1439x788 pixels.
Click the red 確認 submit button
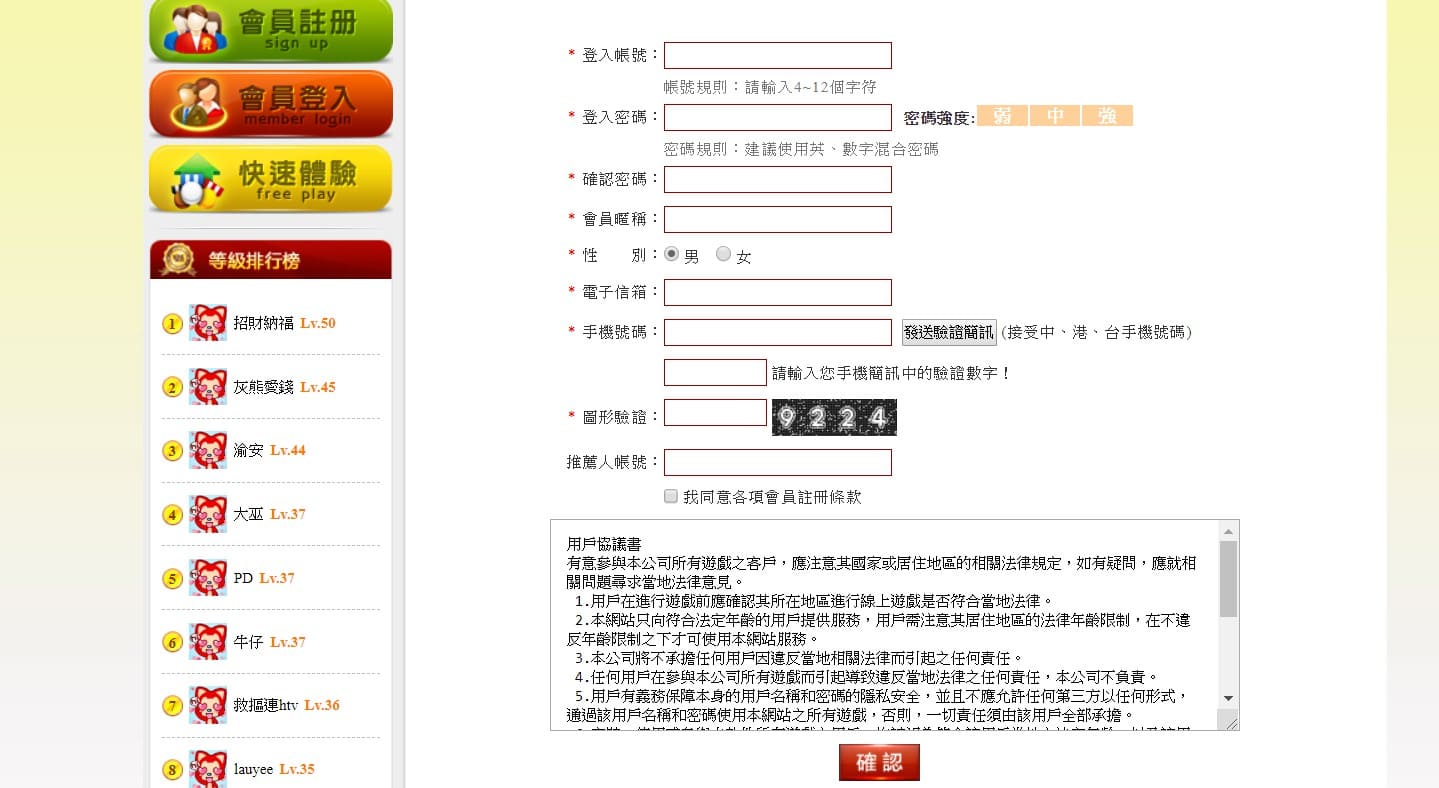coord(879,763)
